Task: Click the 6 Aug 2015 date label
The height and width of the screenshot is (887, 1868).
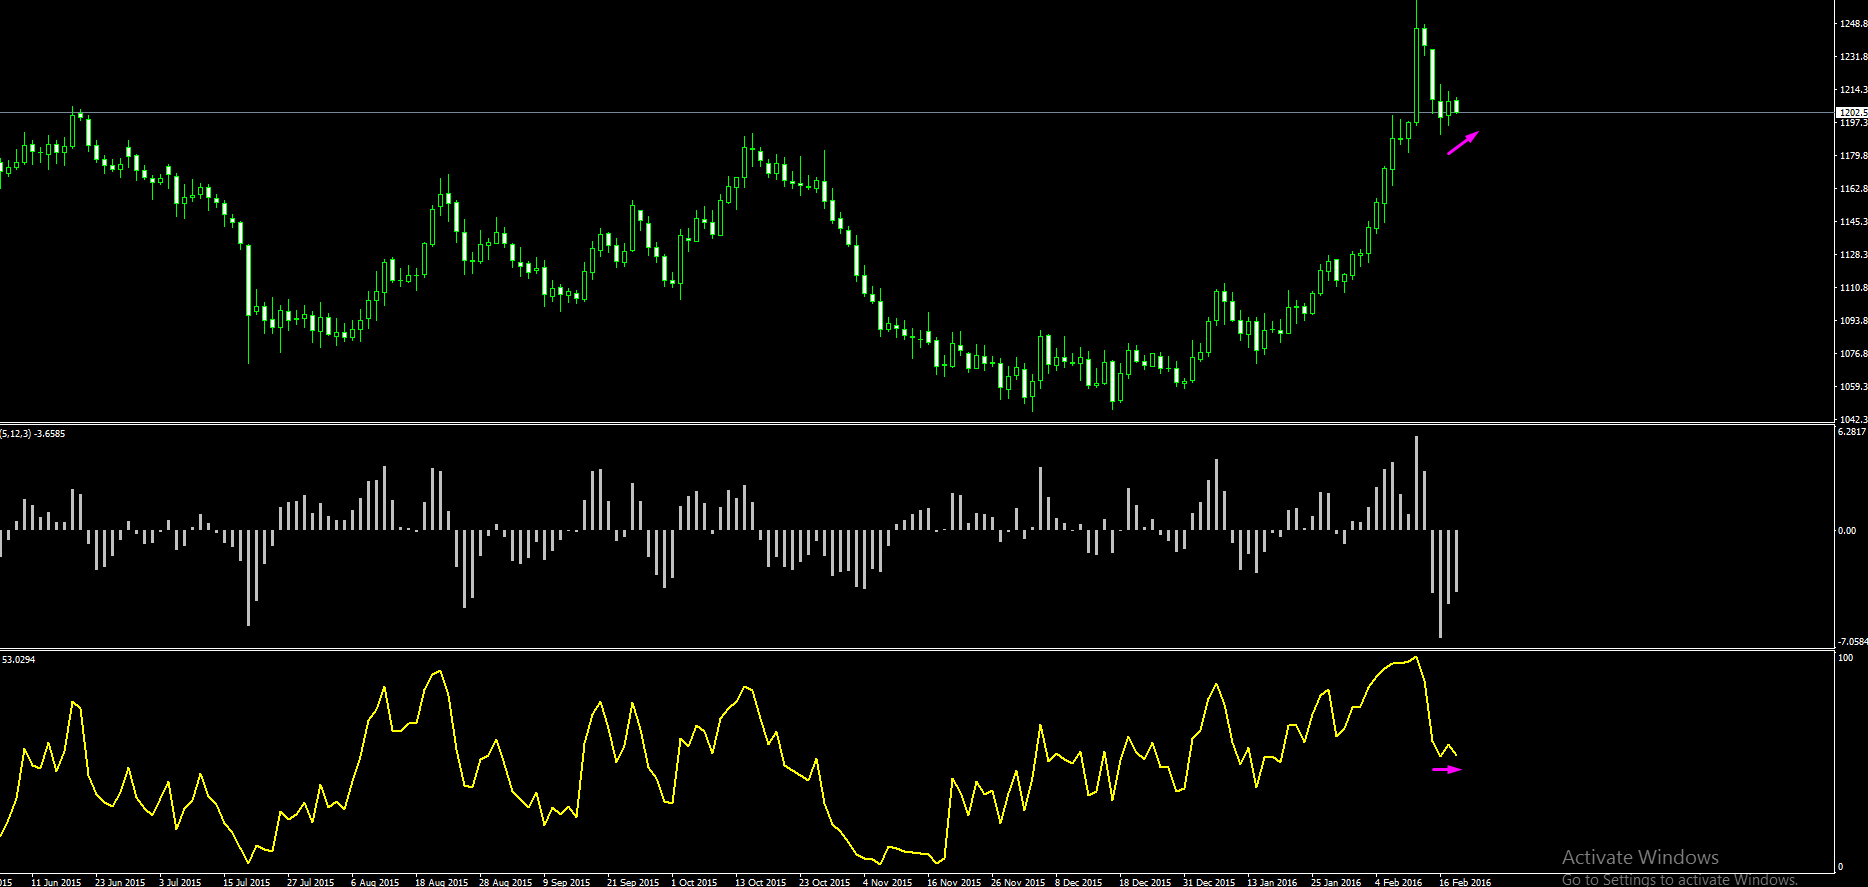Action: 375,882
